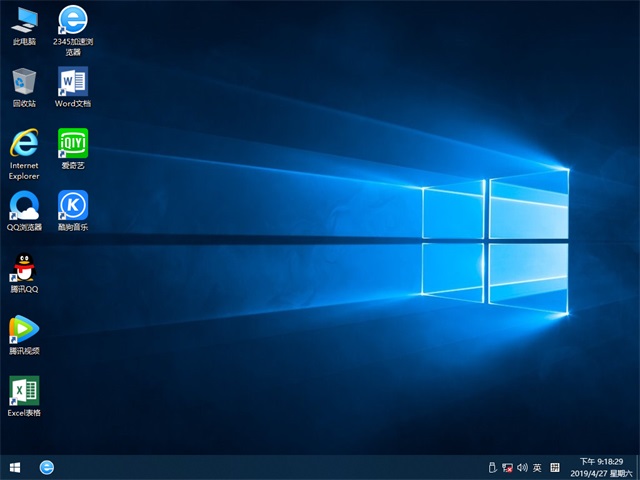Click the USB safely remove hardware tray icon

point(491,467)
